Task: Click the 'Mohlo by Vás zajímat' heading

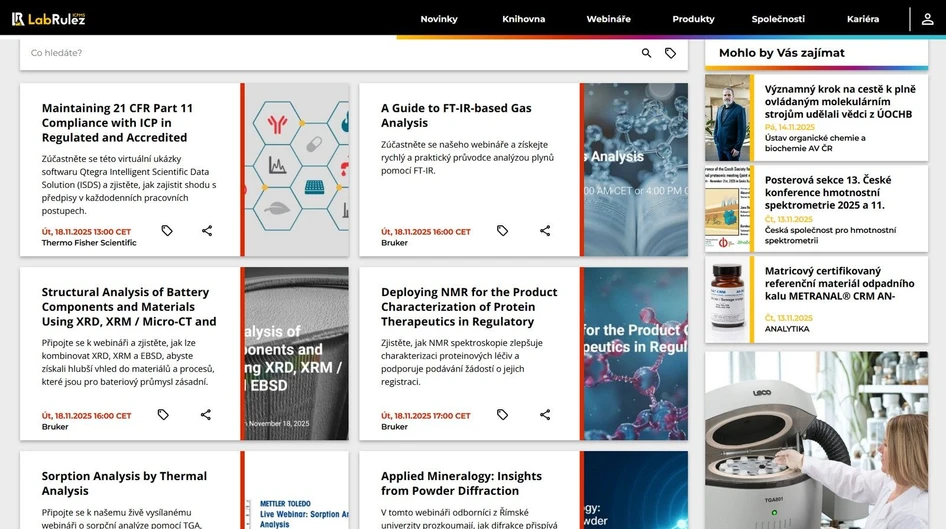Action: [x=781, y=53]
